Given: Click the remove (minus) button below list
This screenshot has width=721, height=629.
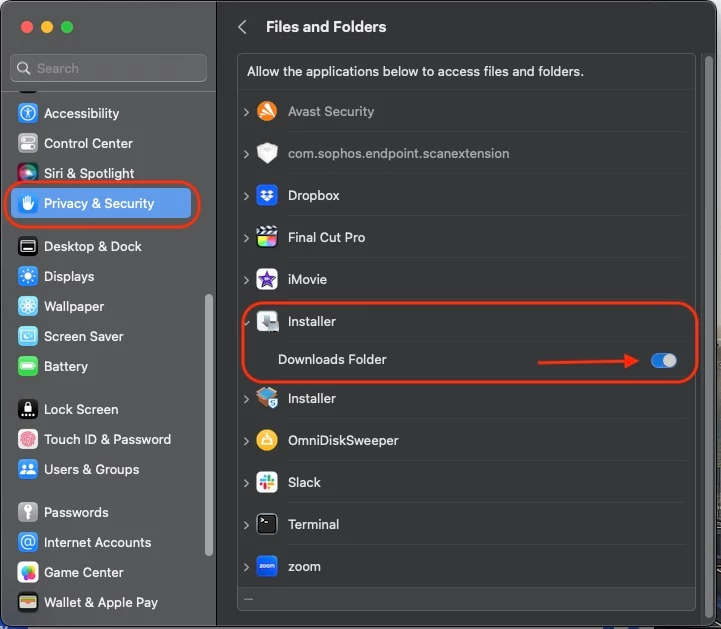Looking at the screenshot, I should pos(248,599).
